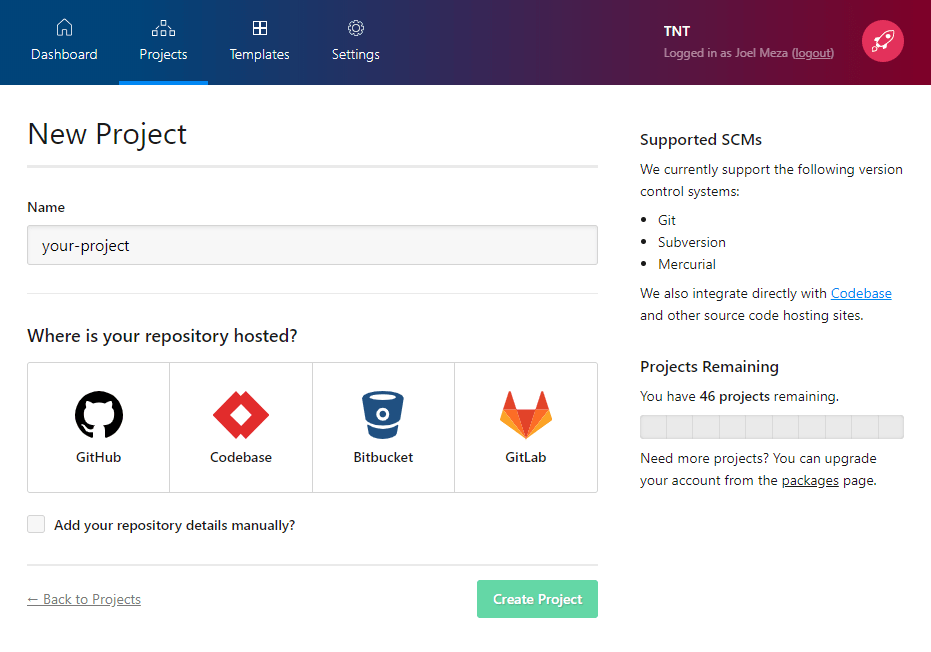
Task: Open the Dashboard nav label
Action: pyautogui.click(x=64, y=54)
